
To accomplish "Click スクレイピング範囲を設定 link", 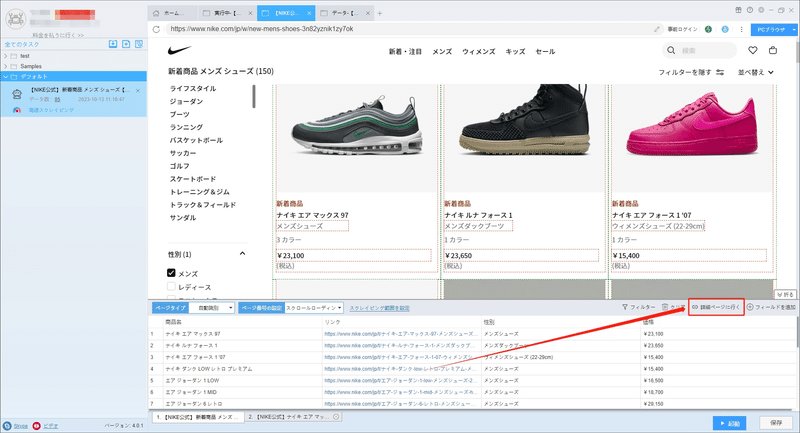I will pyautogui.click(x=379, y=309).
